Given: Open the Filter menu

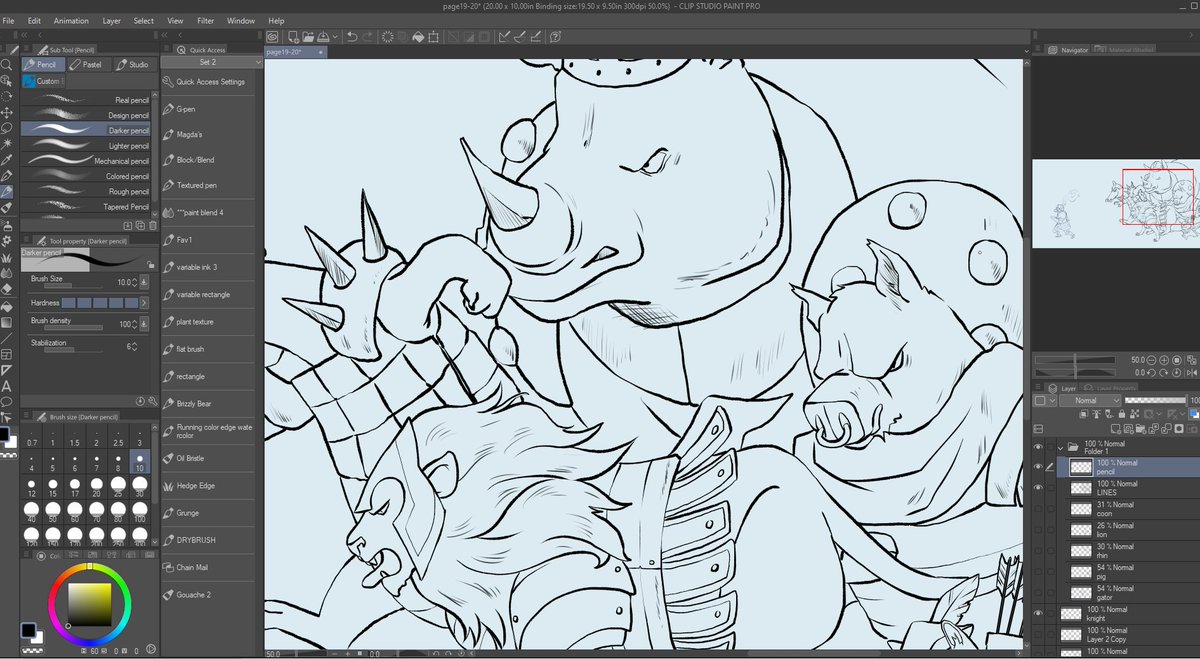Looking at the screenshot, I should tap(205, 20).
